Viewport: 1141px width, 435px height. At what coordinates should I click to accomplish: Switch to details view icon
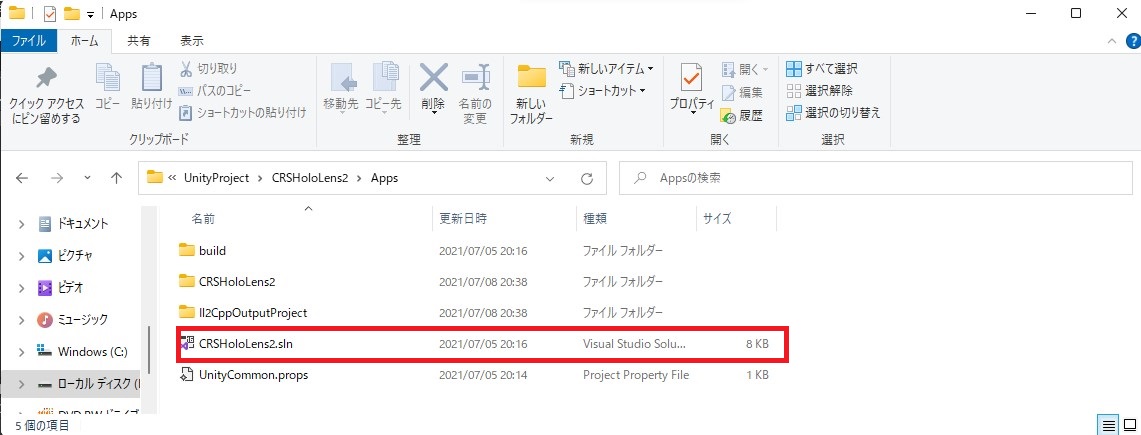(1108, 425)
